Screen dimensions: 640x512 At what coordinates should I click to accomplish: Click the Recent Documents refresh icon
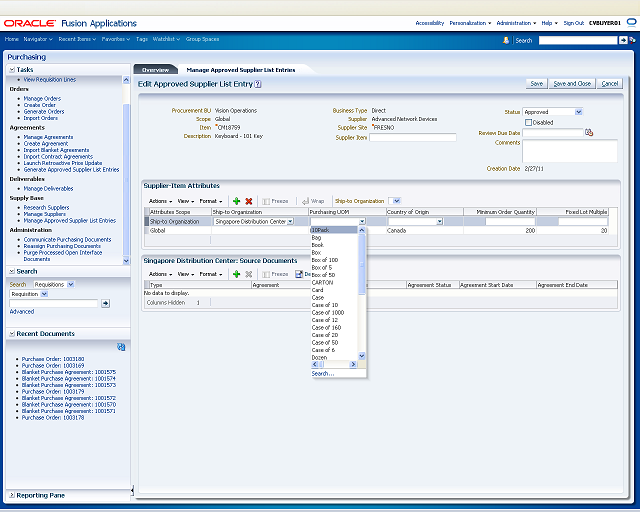point(121,347)
